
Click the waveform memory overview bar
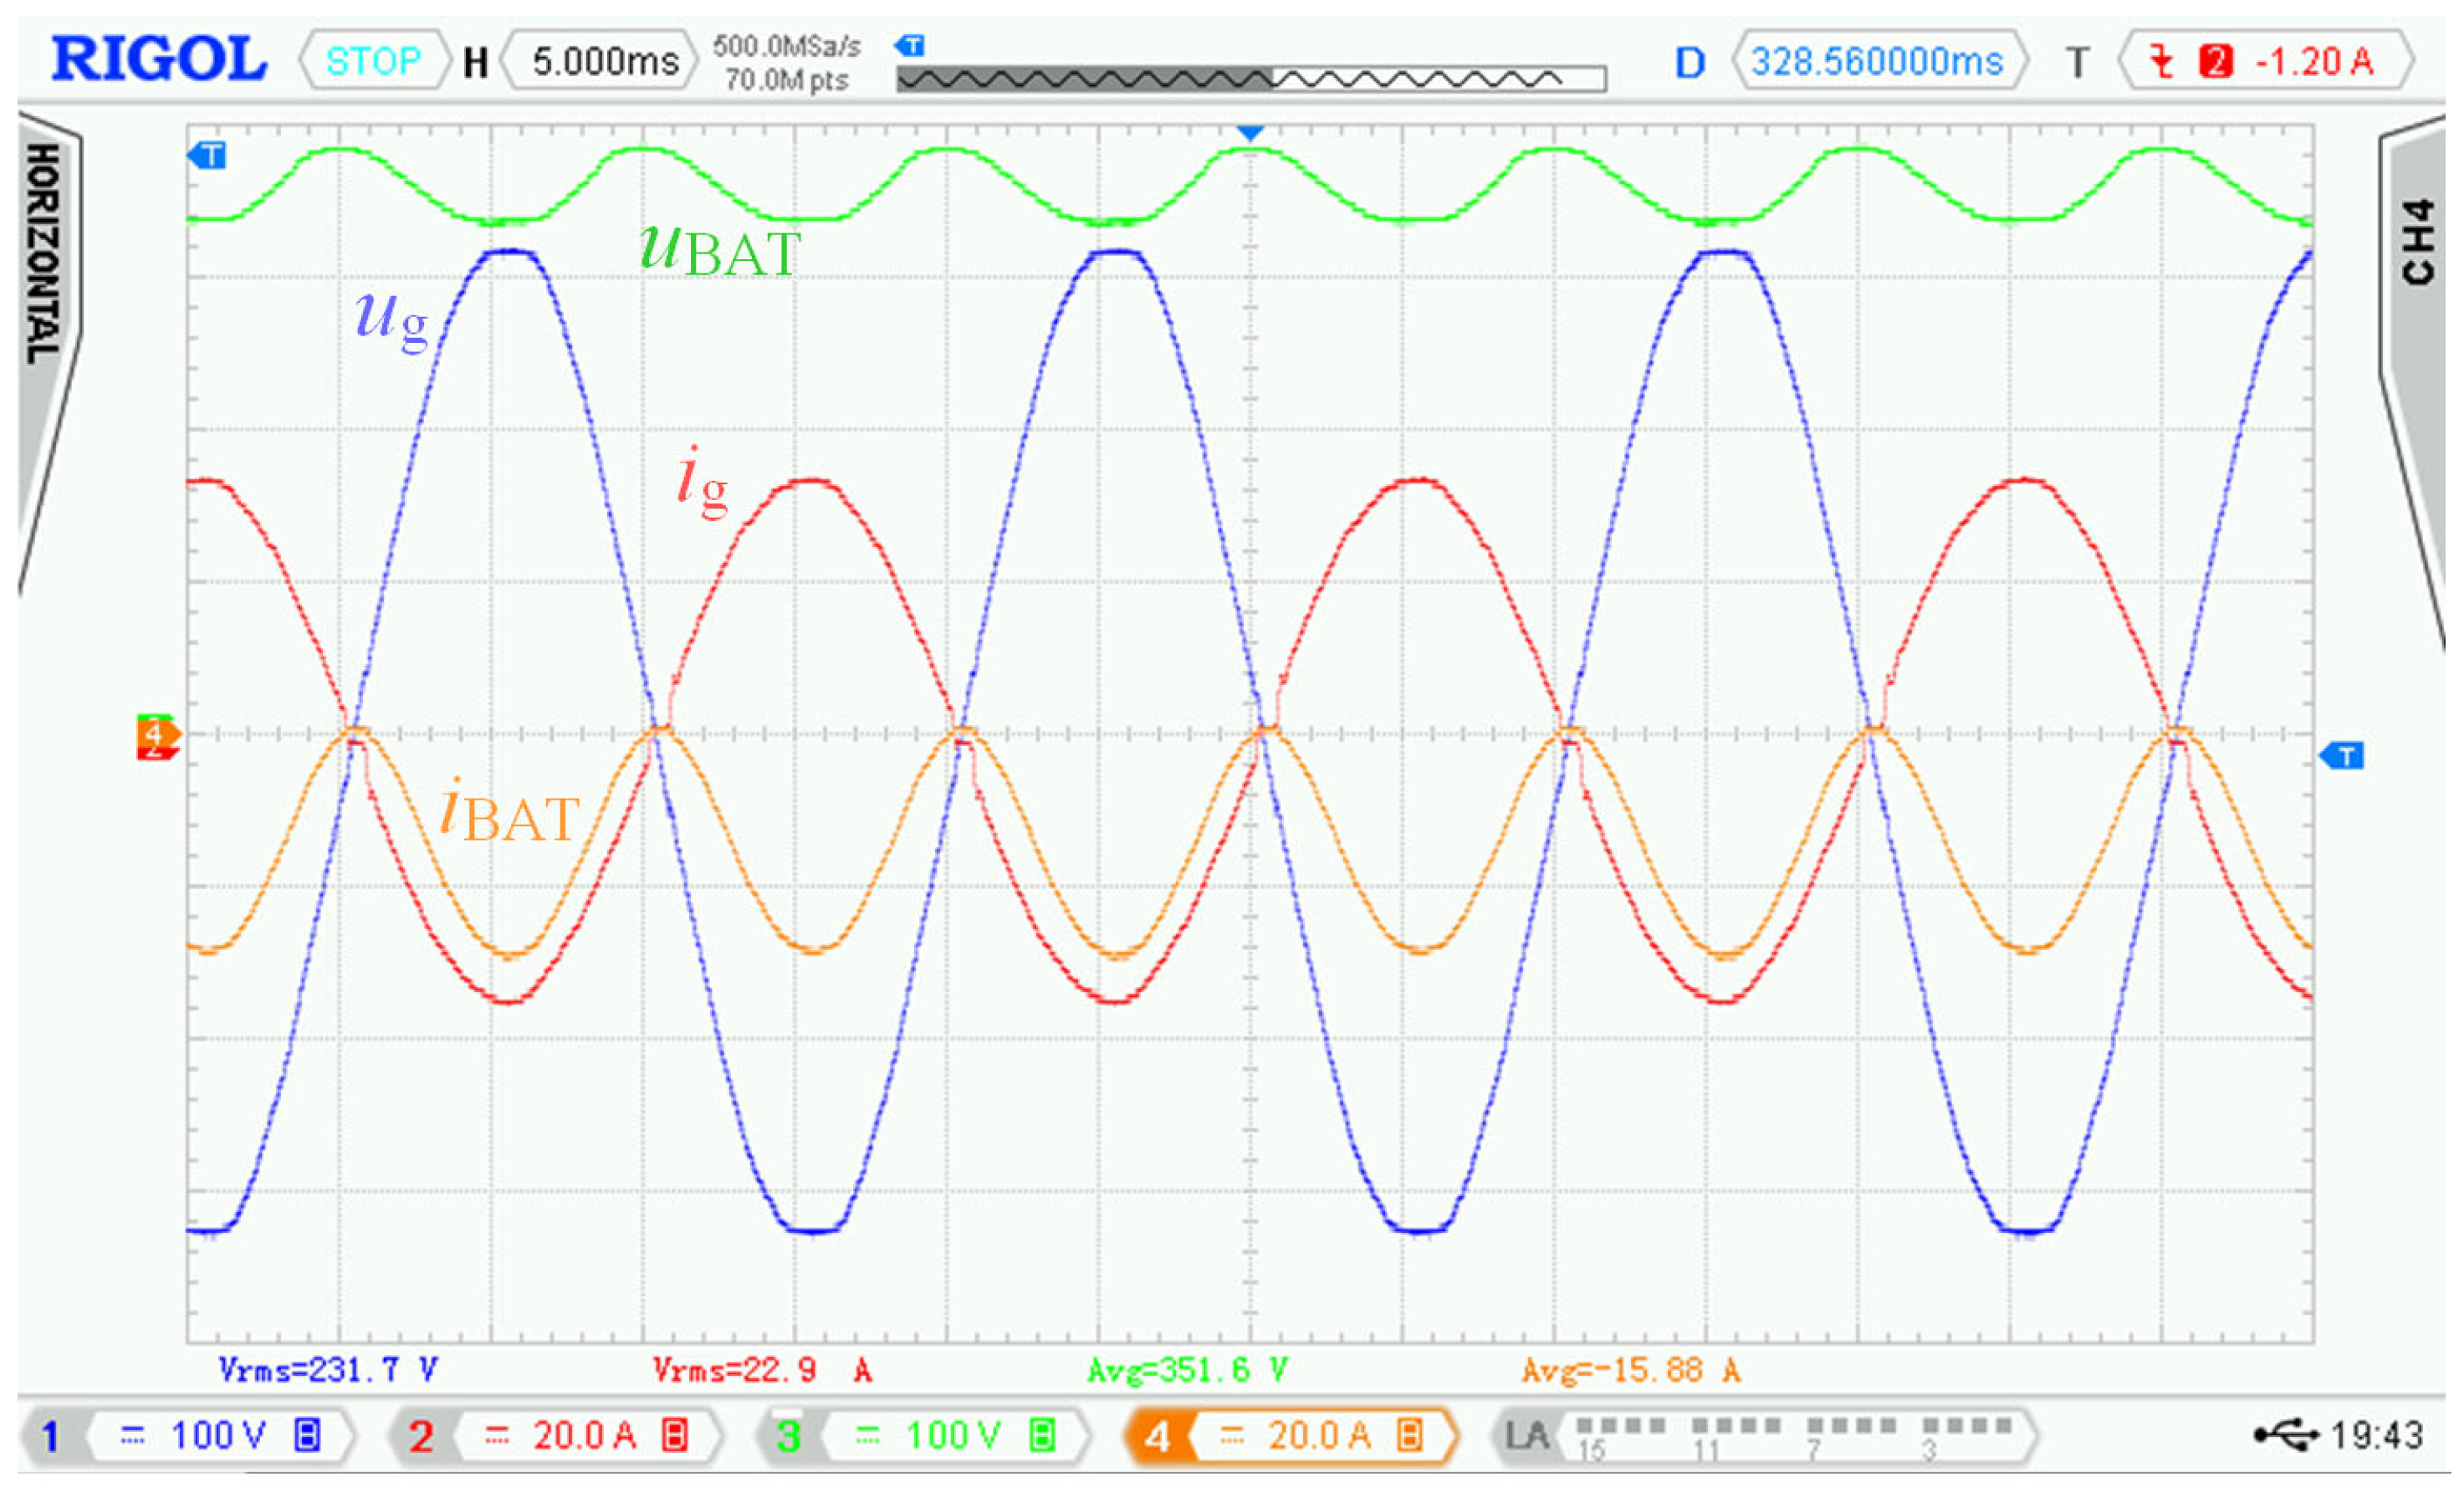tap(1250, 79)
